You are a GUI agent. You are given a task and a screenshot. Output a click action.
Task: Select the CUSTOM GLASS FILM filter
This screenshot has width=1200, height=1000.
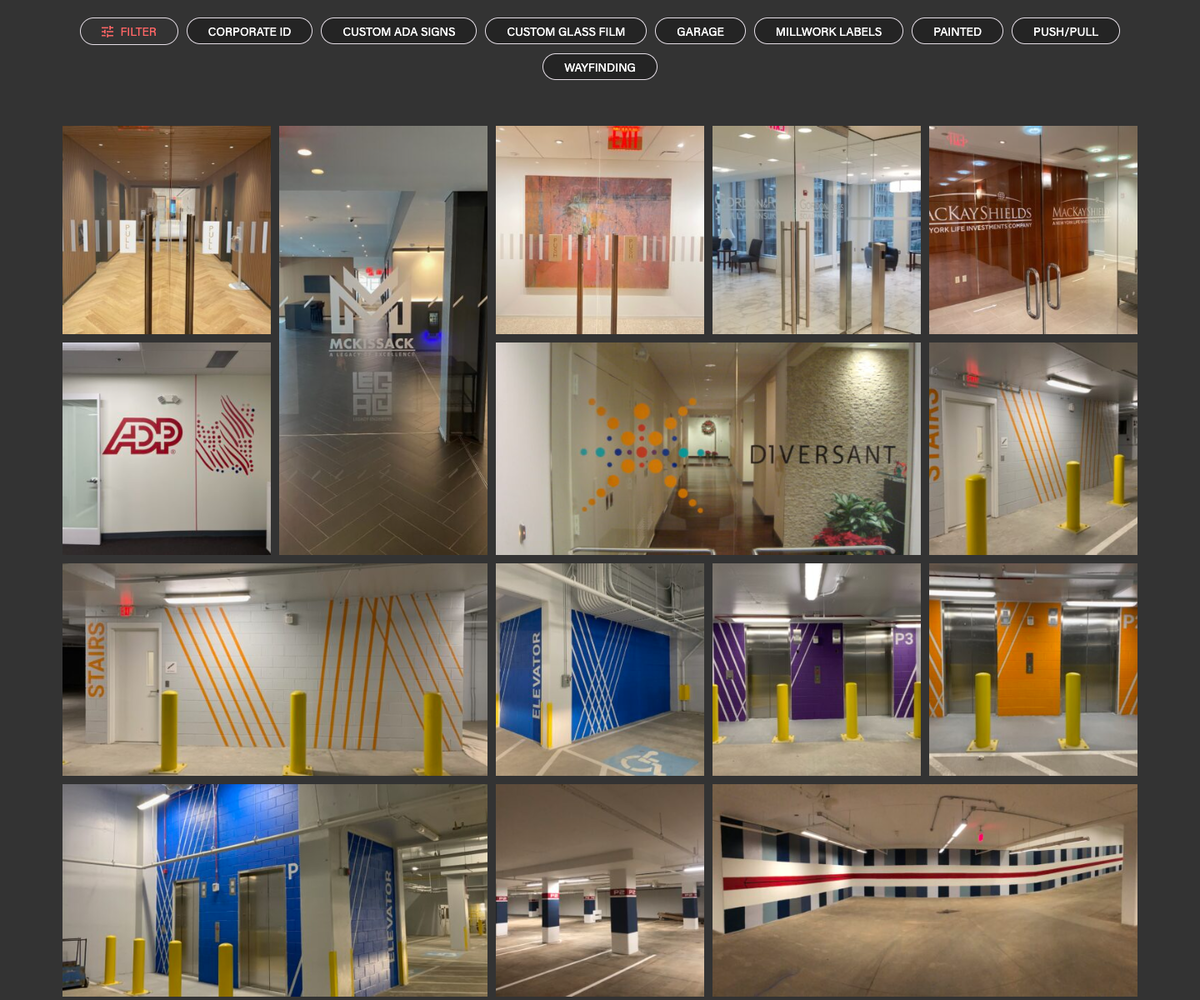[x=566, y=32]
